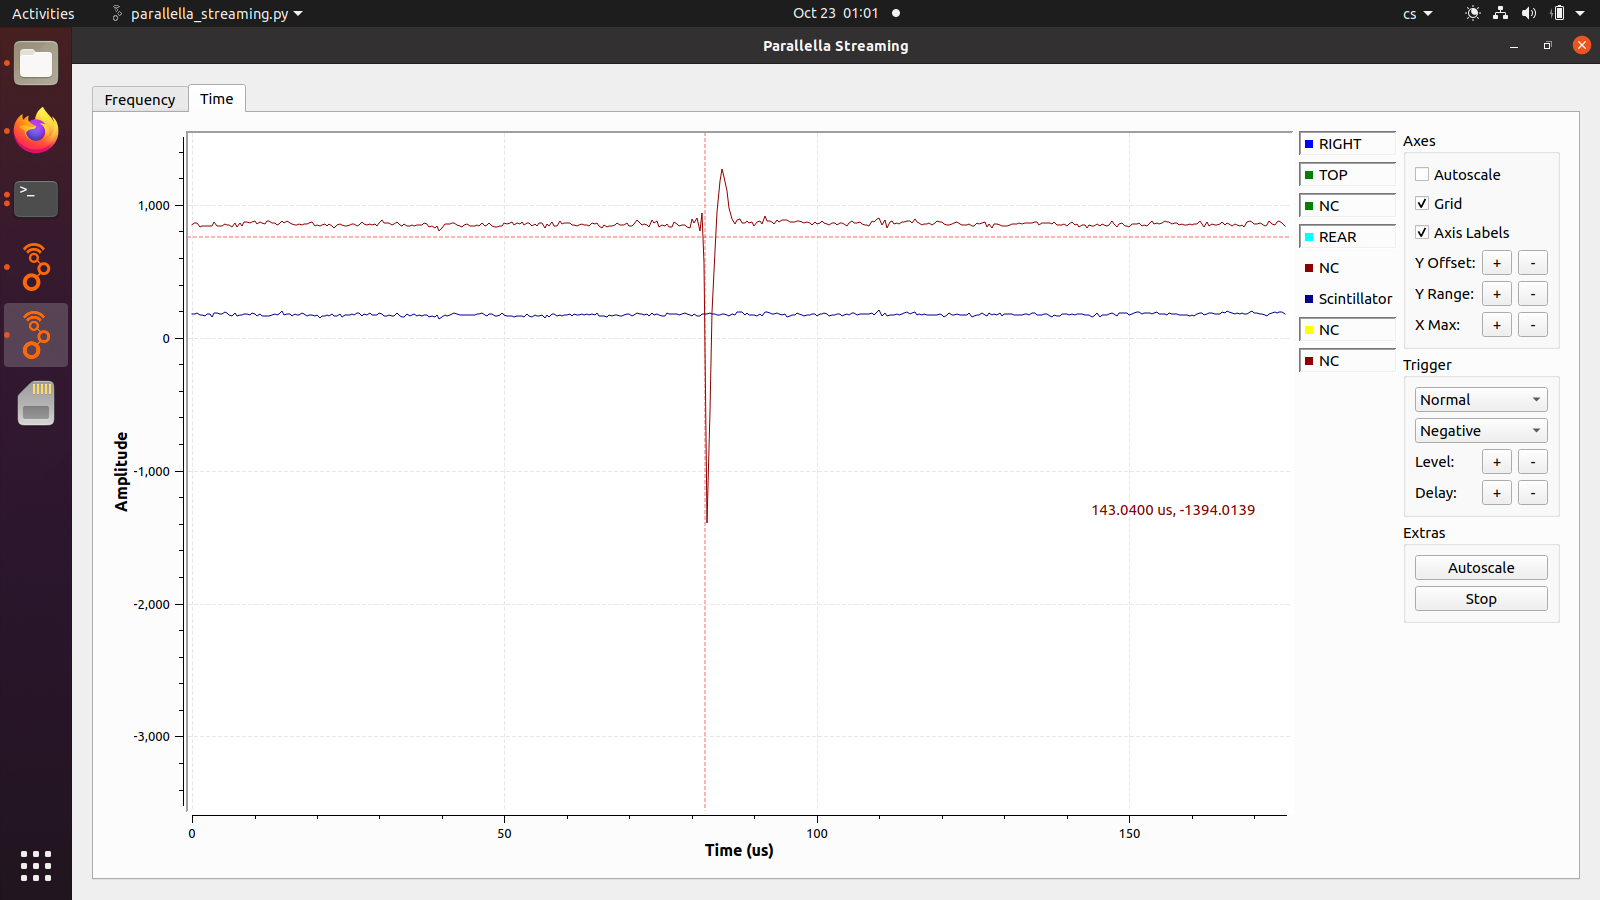Click the Autoscale button under Extras
1600x900 pixels.
(1481, 568)
